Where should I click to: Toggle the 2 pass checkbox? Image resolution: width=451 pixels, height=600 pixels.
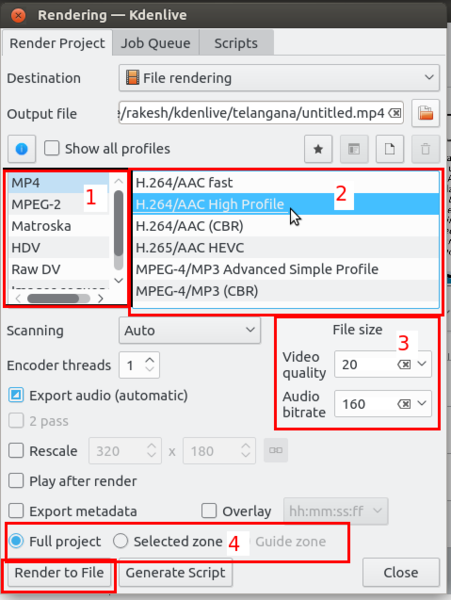16,421
